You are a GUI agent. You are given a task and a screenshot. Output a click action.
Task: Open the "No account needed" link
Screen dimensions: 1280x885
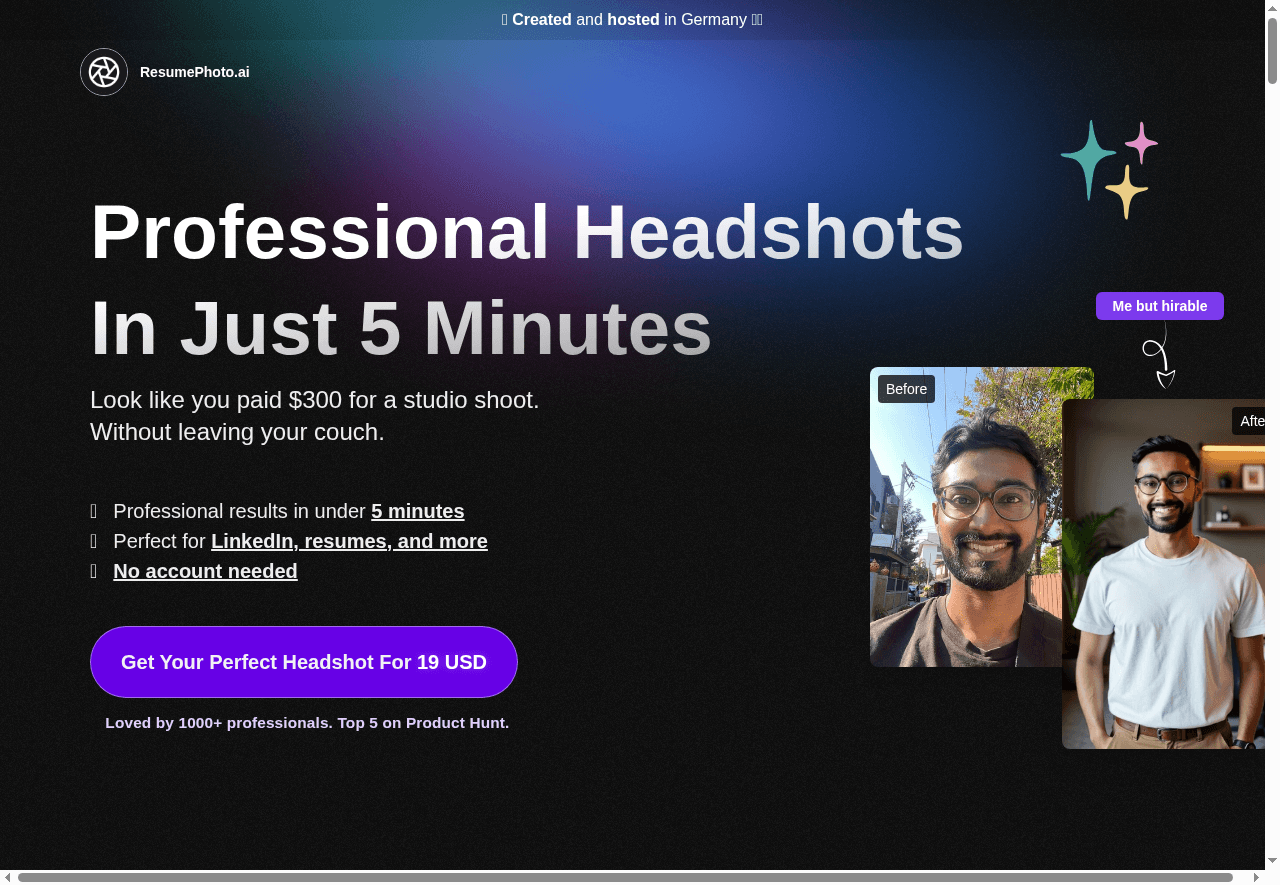[x=205, y=571]
